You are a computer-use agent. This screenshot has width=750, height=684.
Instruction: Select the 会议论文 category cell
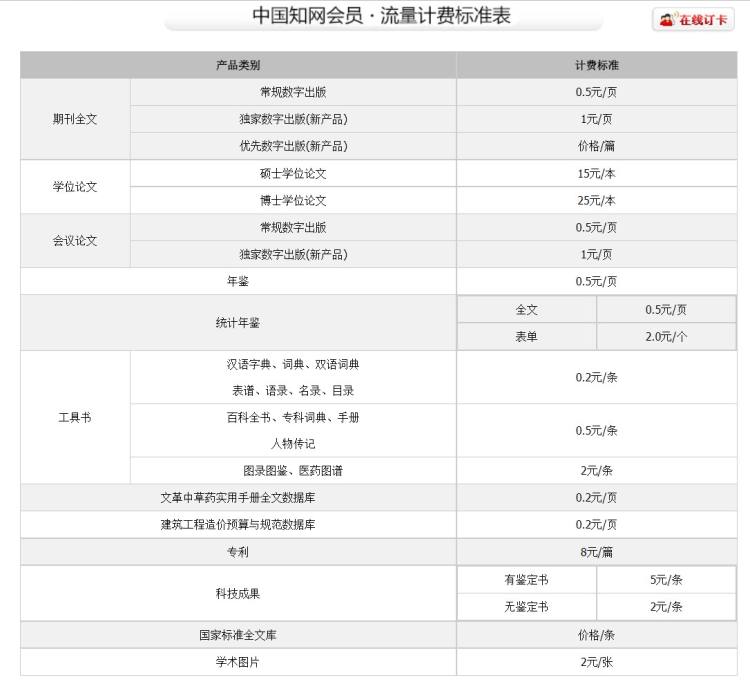(75, 241)
